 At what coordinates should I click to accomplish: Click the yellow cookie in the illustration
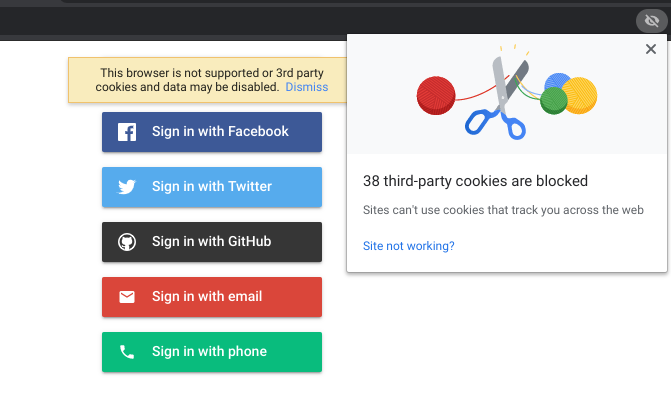[580, 95]
